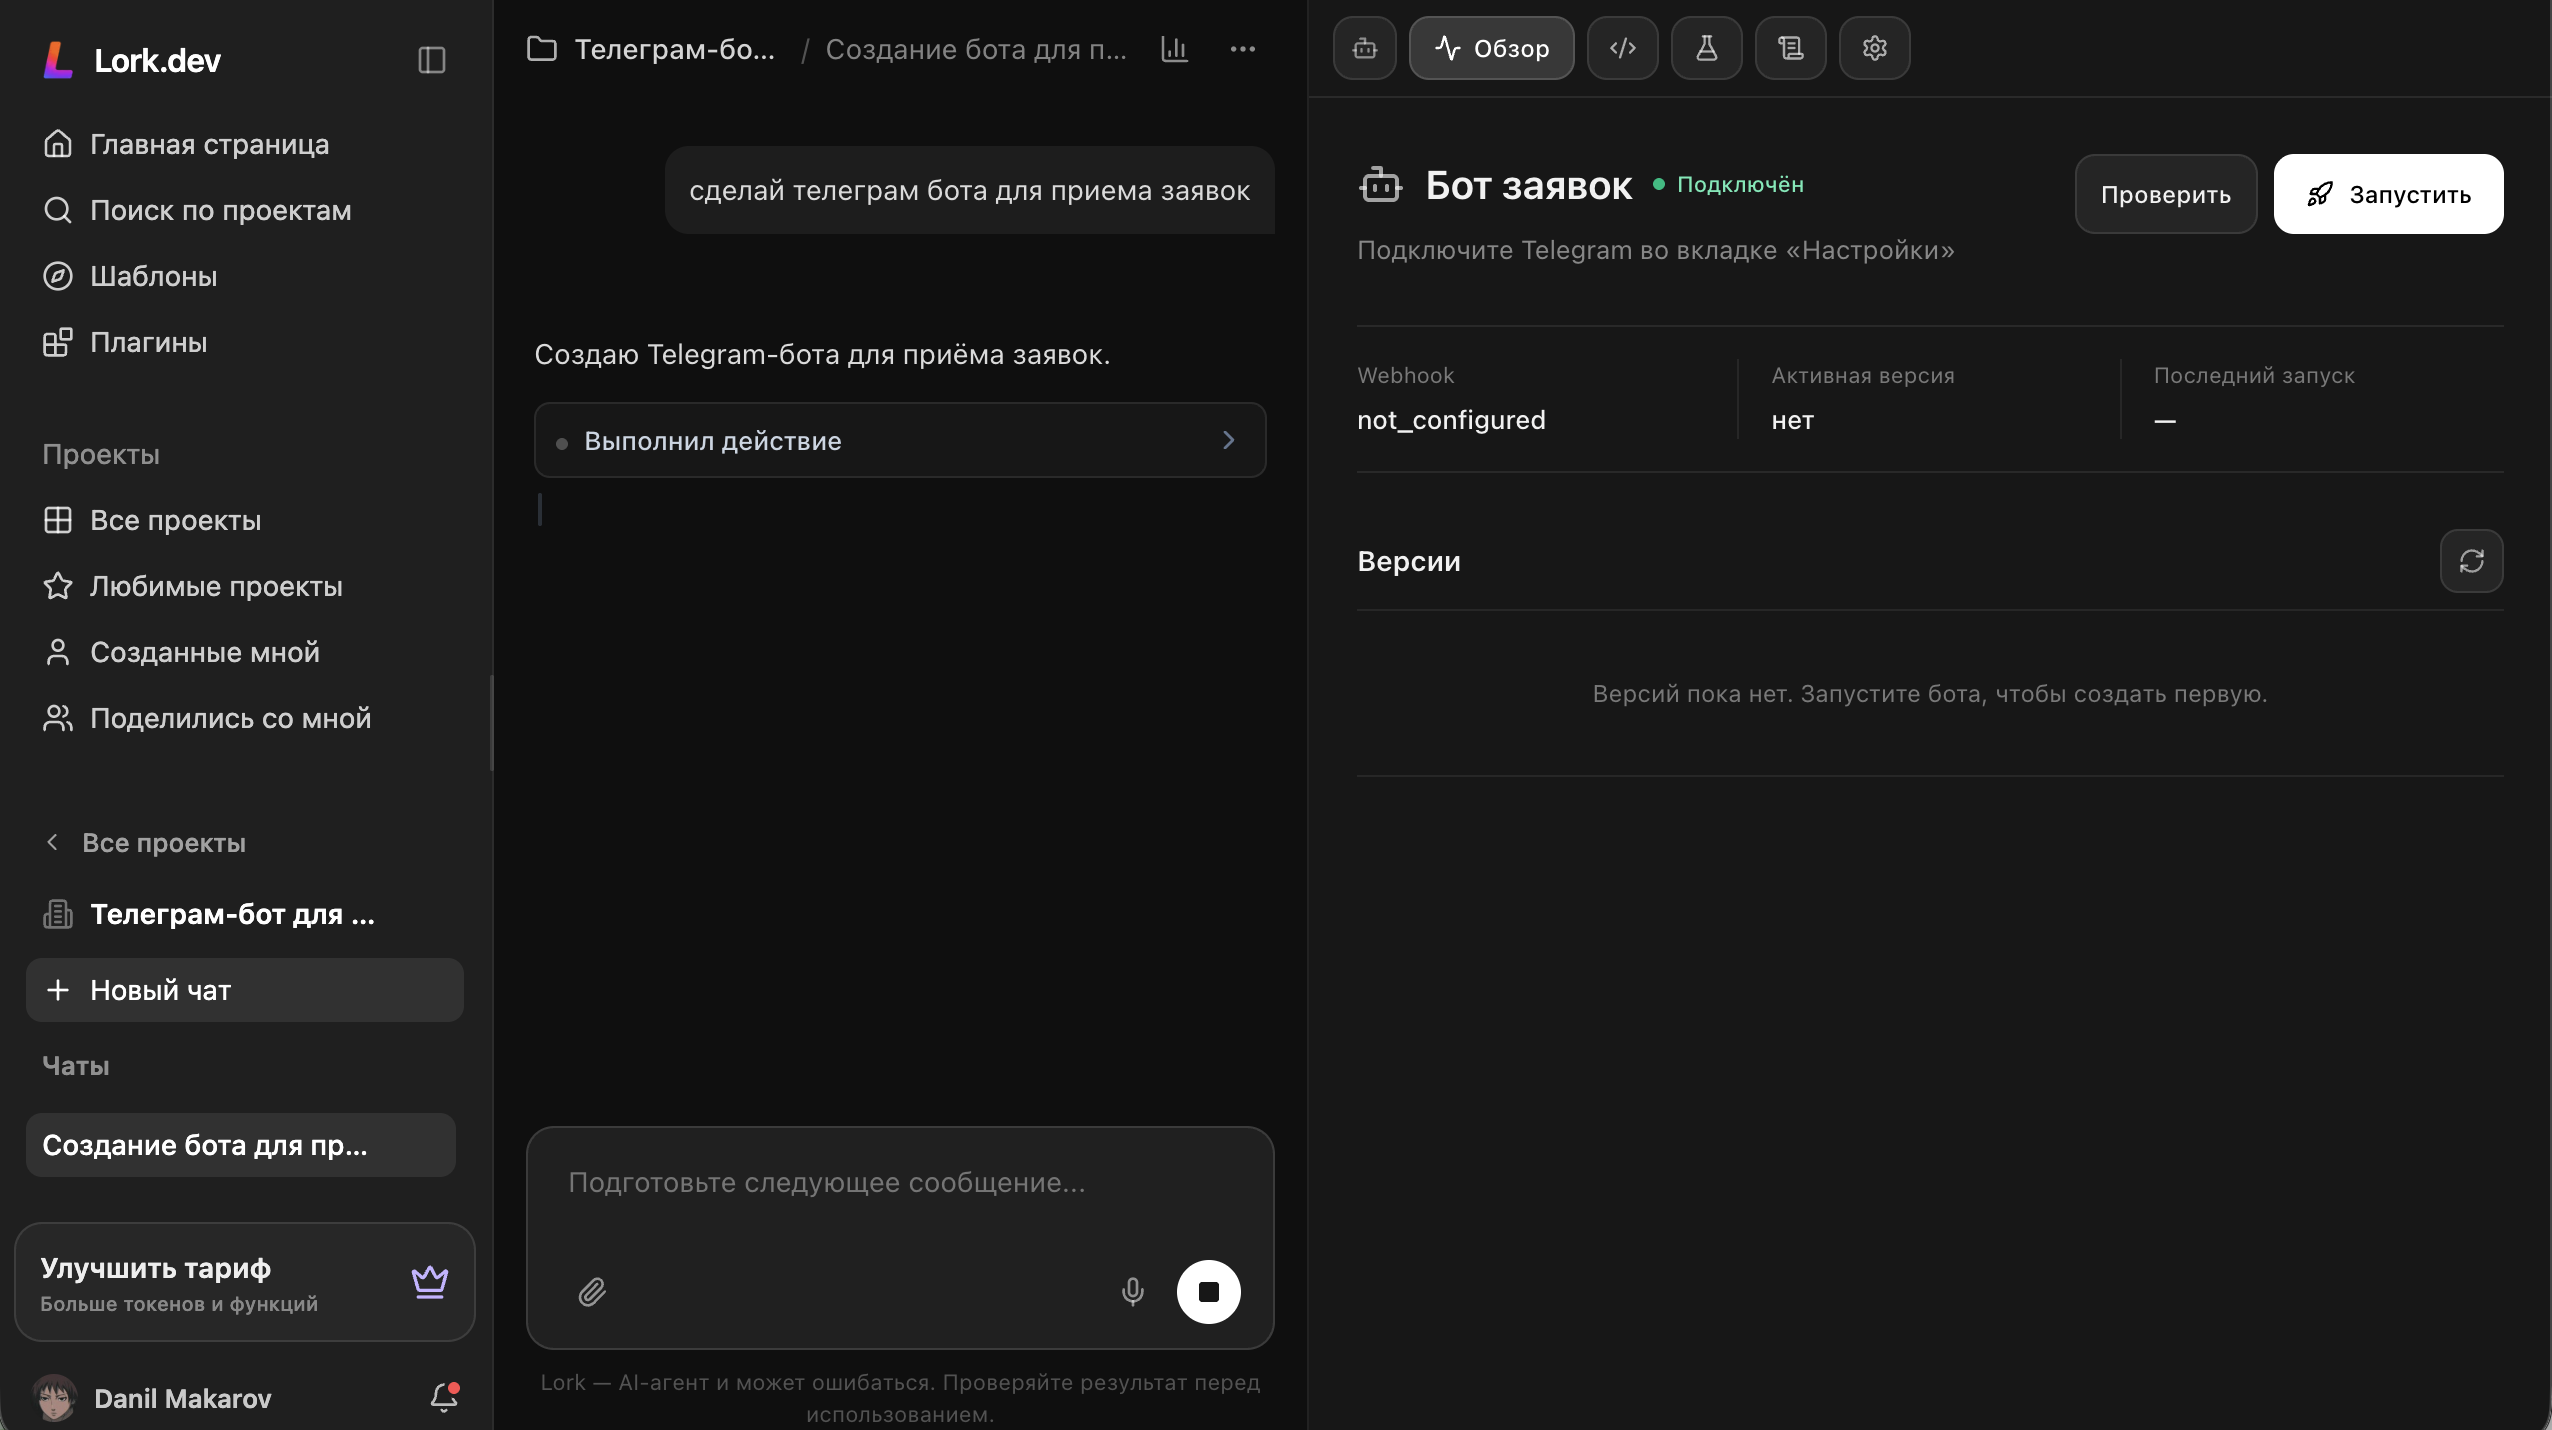Open Плагины page
The height and width of the screenshot is (1430, 2552).
click(125, 342)
